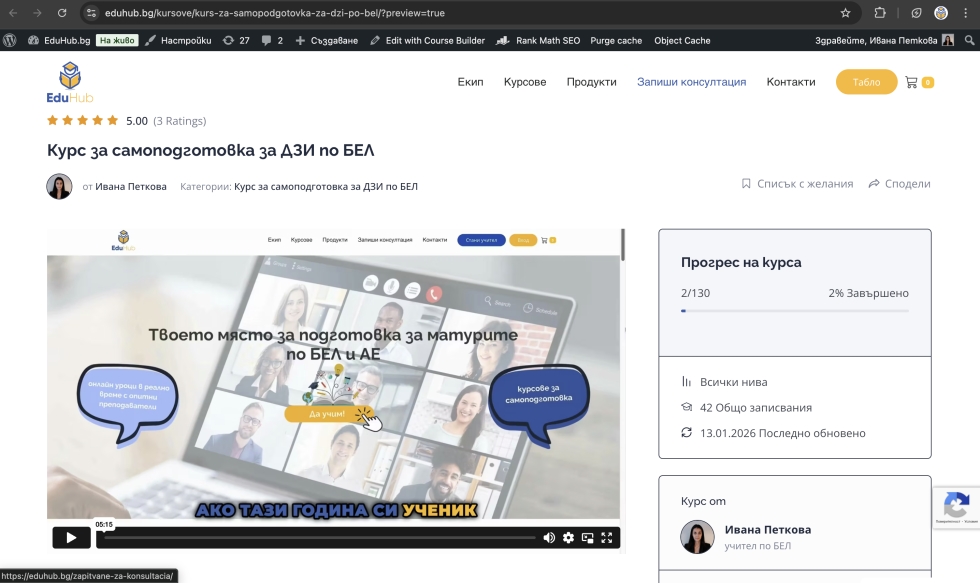Screen dimensions: 980x583
Task: Go to Курсове in navigation
Action: coord(525,82)
